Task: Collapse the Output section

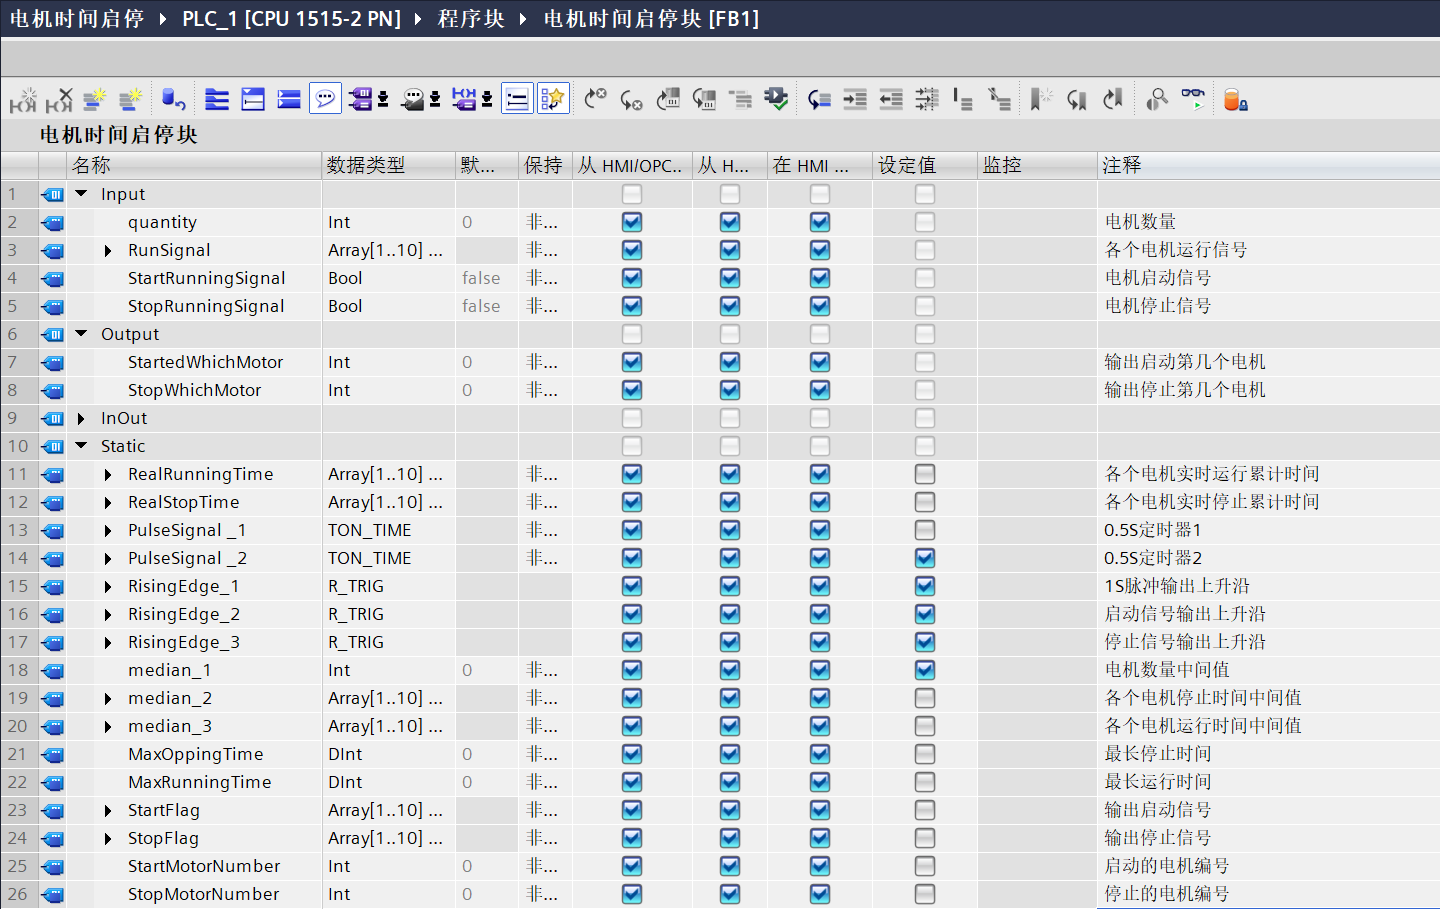Action: pos(82,334)
